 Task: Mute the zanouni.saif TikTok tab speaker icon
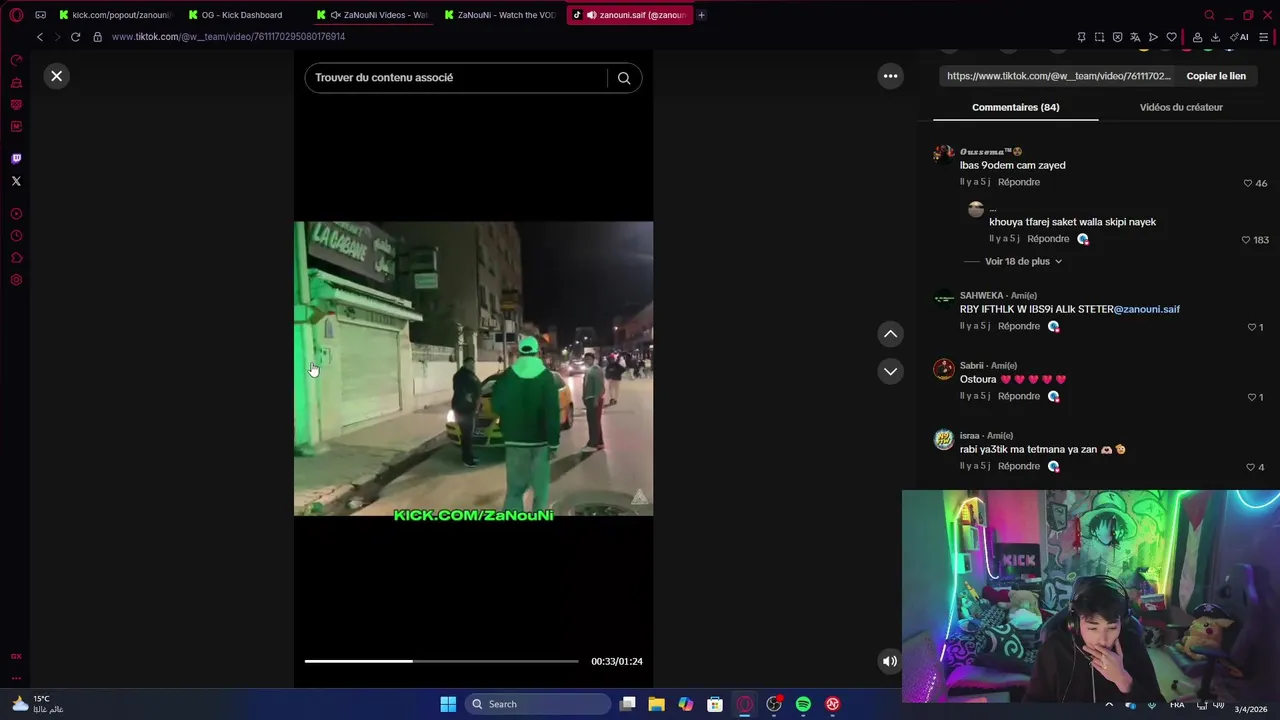coord(591,15)
